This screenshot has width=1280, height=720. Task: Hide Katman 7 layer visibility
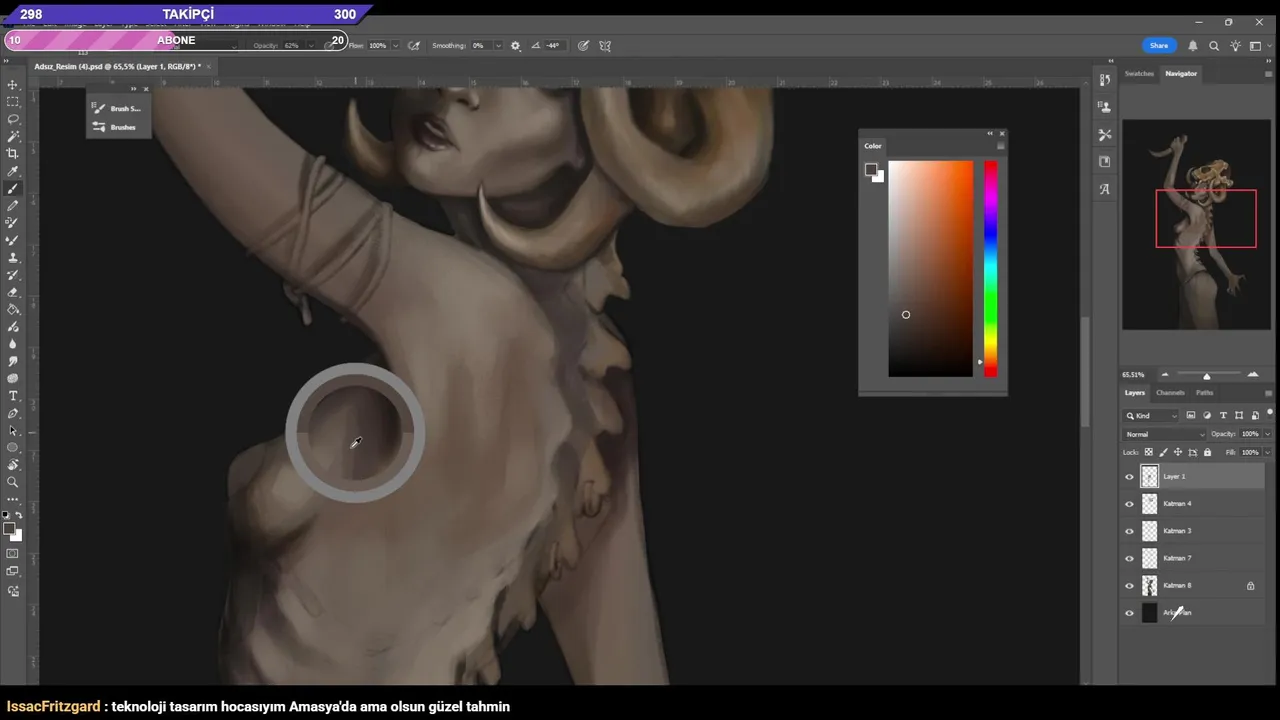coord(1130,558)
